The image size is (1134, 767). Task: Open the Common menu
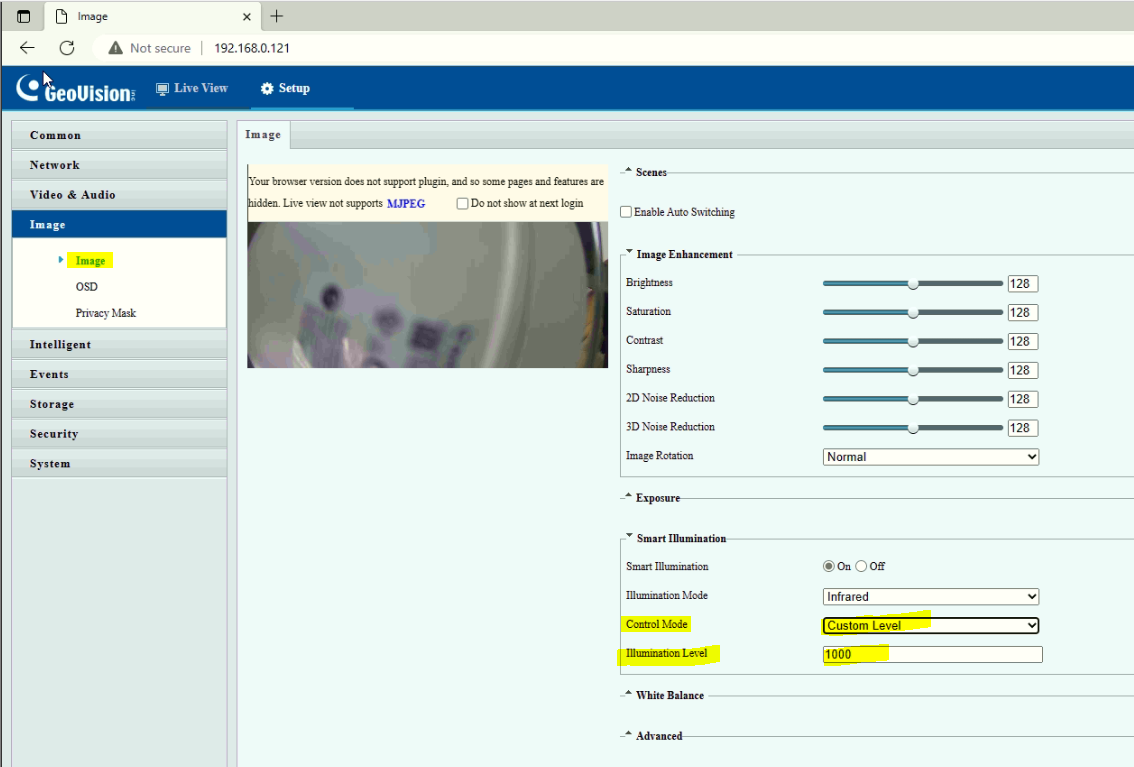pos(119,135)
